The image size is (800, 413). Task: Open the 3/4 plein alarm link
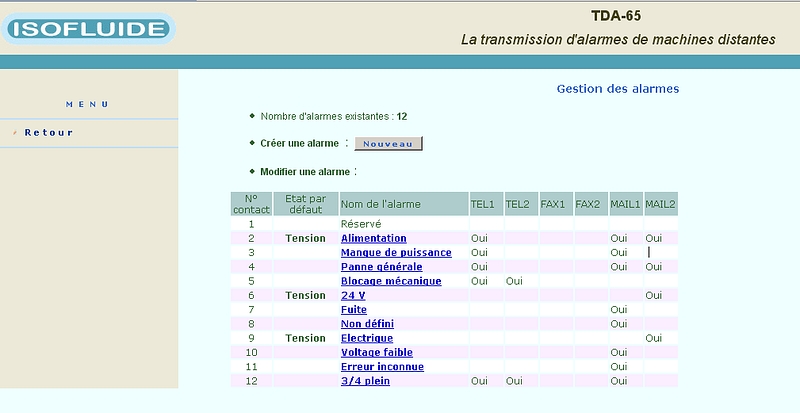pos(365,381)
